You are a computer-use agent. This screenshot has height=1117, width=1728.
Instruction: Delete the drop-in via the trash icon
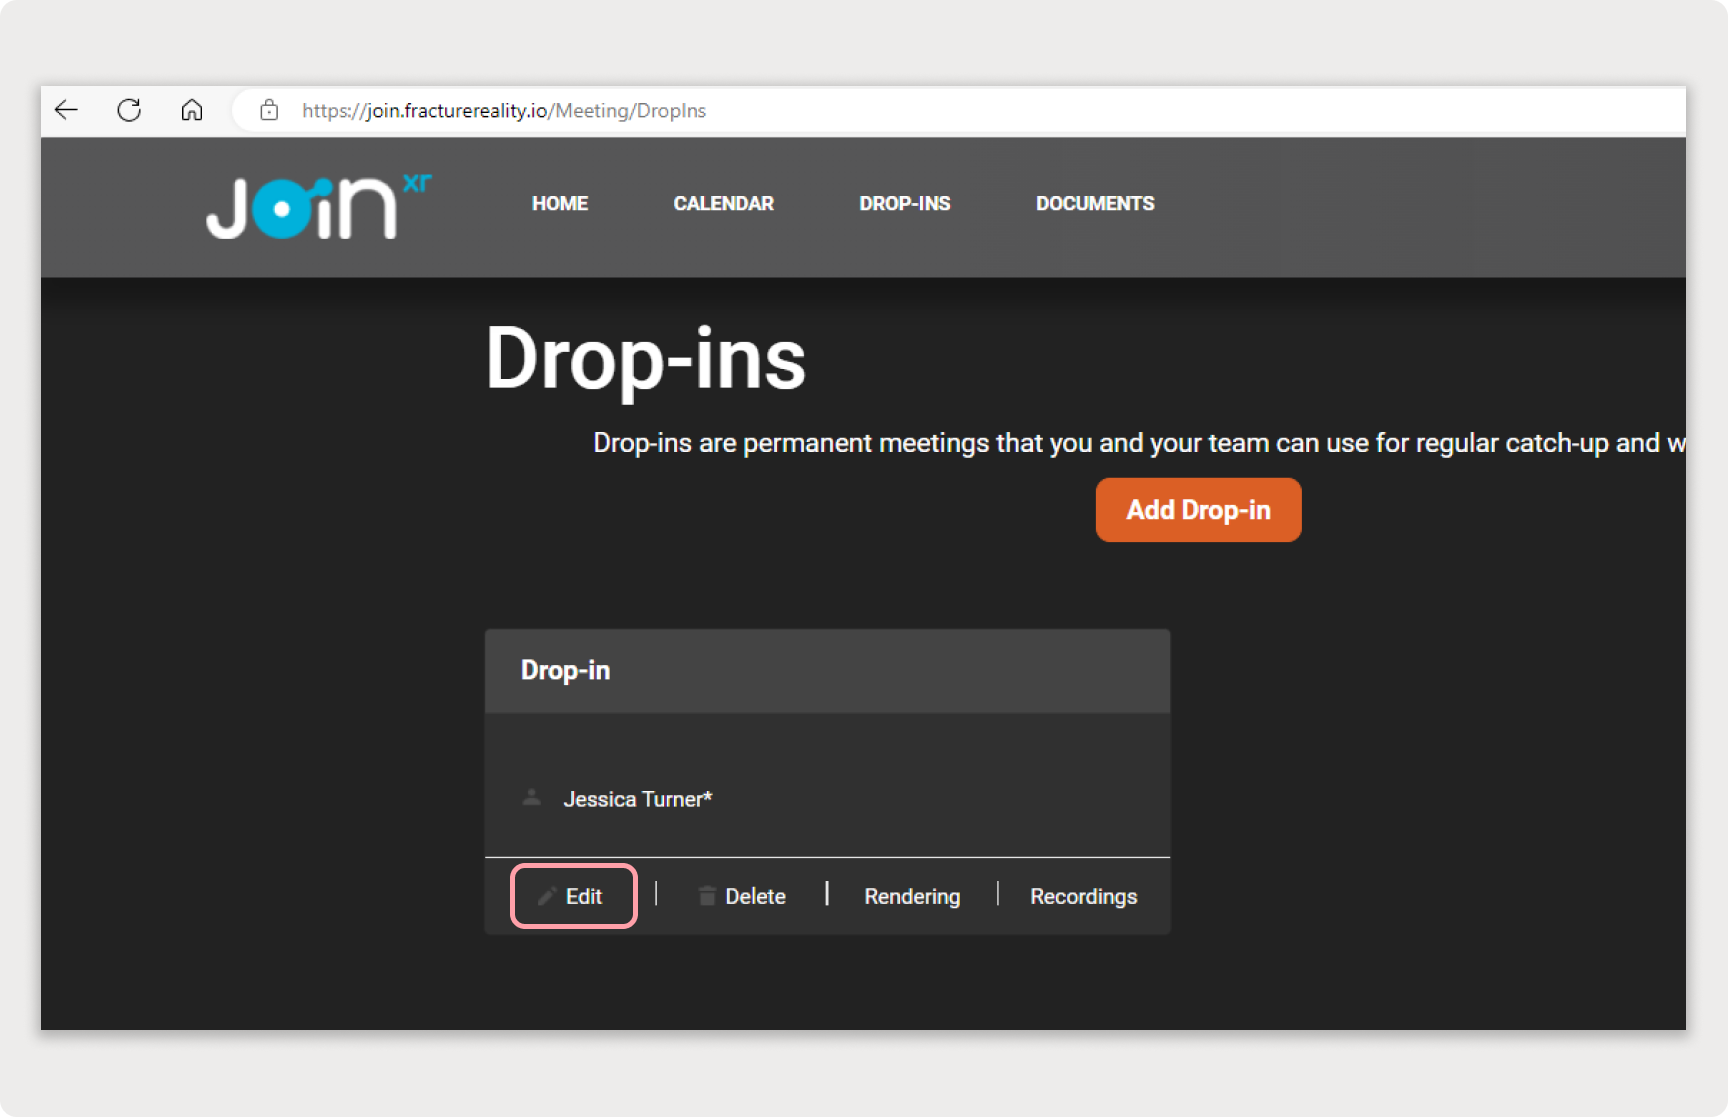coord(707,896)
